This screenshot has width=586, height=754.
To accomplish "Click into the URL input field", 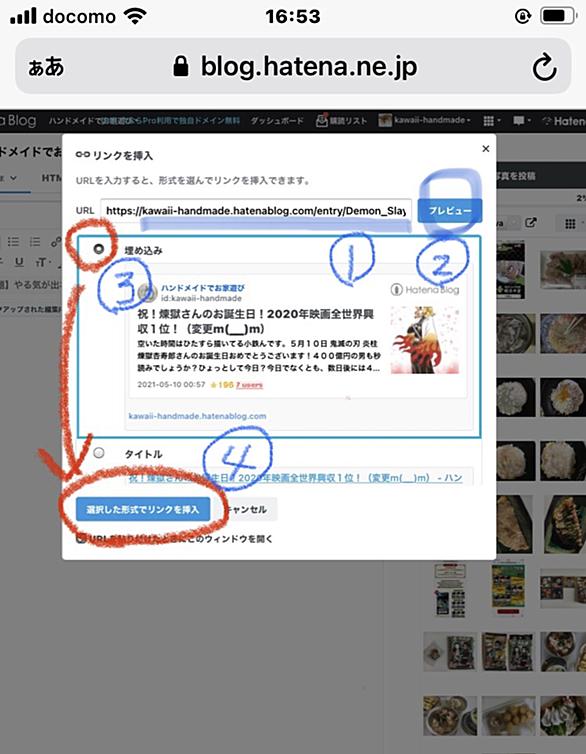I will [256, 211].
